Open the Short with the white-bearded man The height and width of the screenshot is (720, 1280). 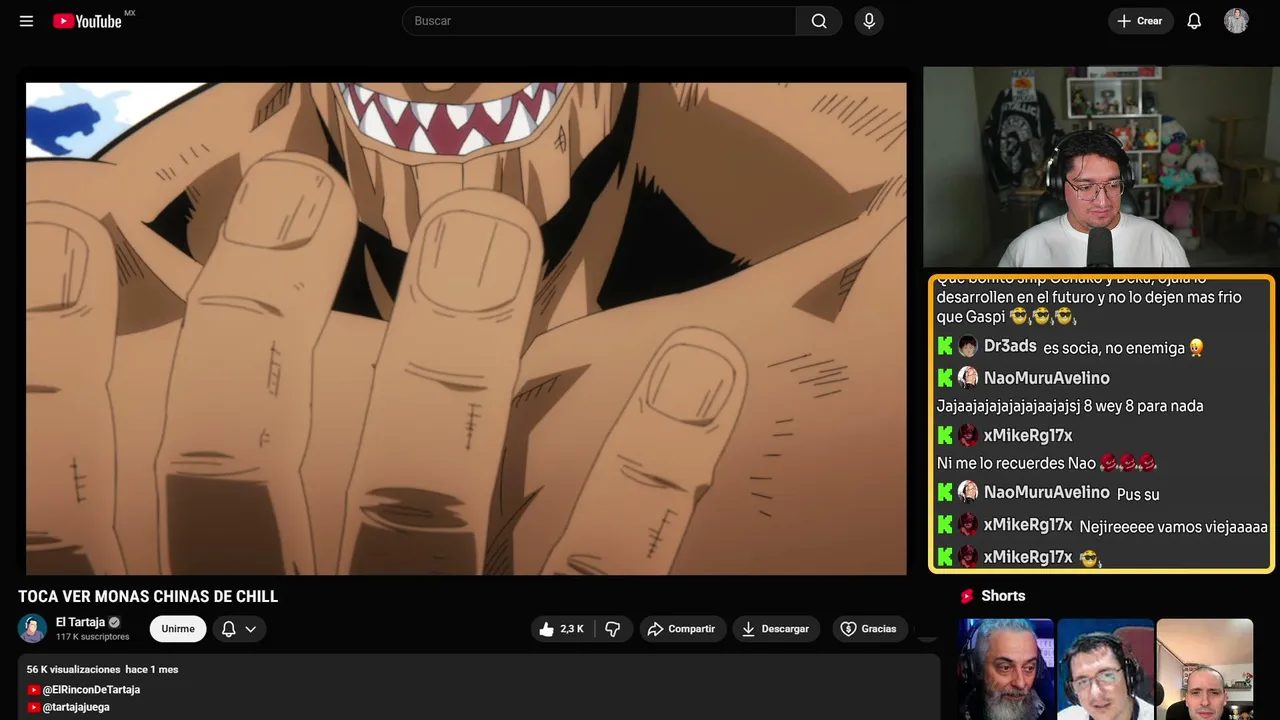coord(1006,669)
